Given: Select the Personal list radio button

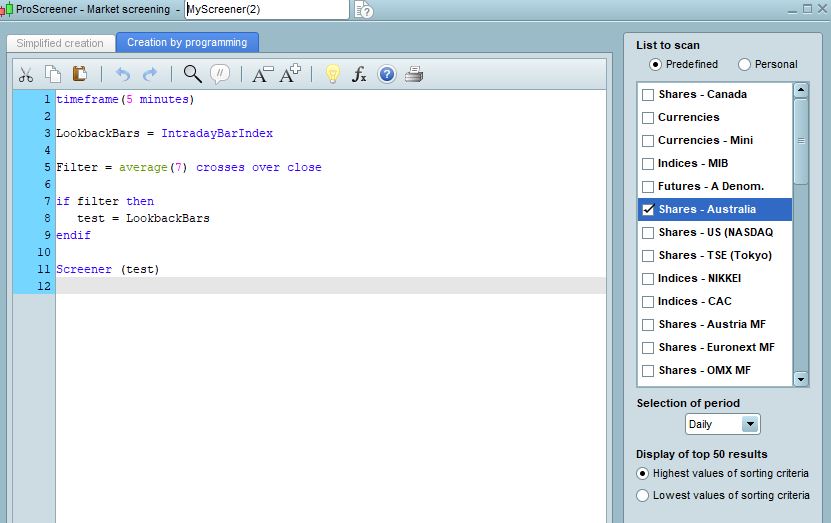Looking at the screenshot, I should coord(744,64).
